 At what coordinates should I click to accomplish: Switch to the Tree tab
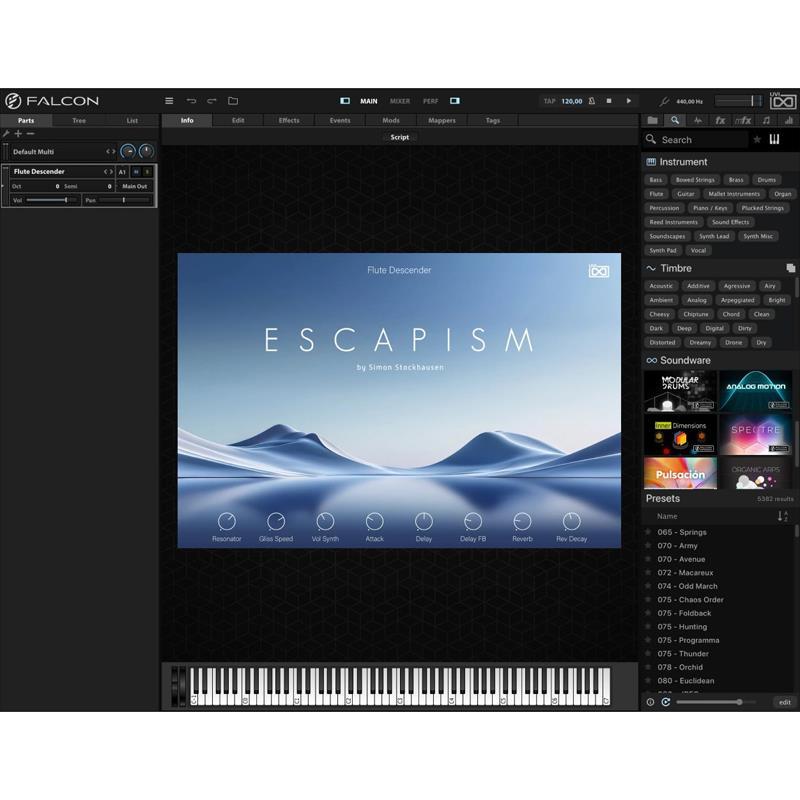[x=79, y=121]
